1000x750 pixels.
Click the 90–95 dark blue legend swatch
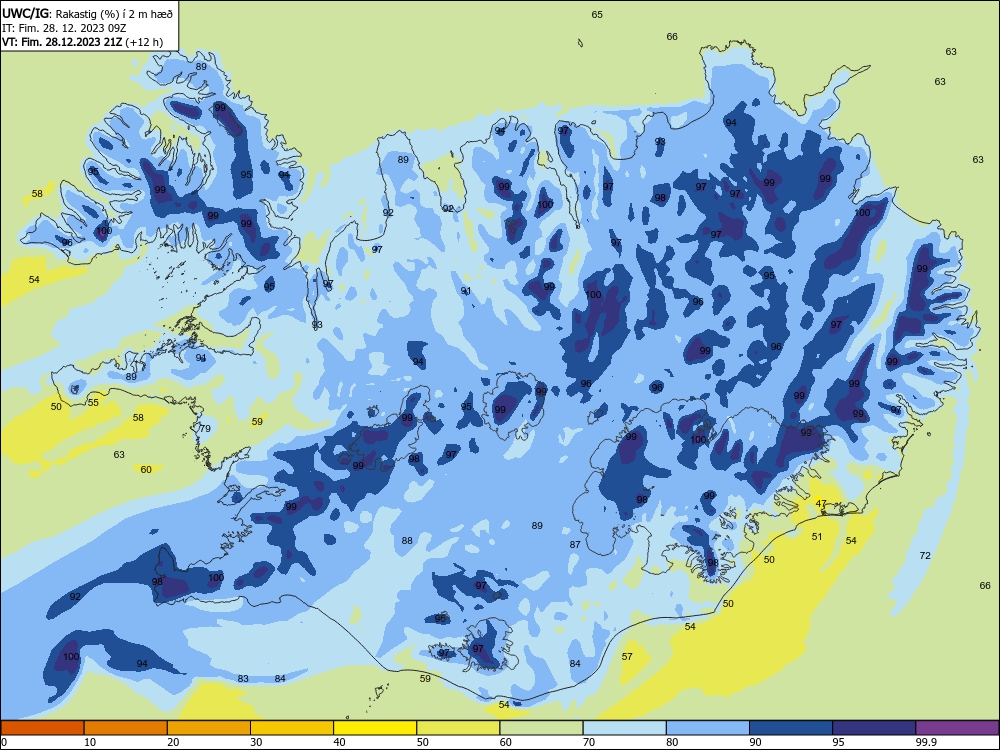click(x=791, y=728)
